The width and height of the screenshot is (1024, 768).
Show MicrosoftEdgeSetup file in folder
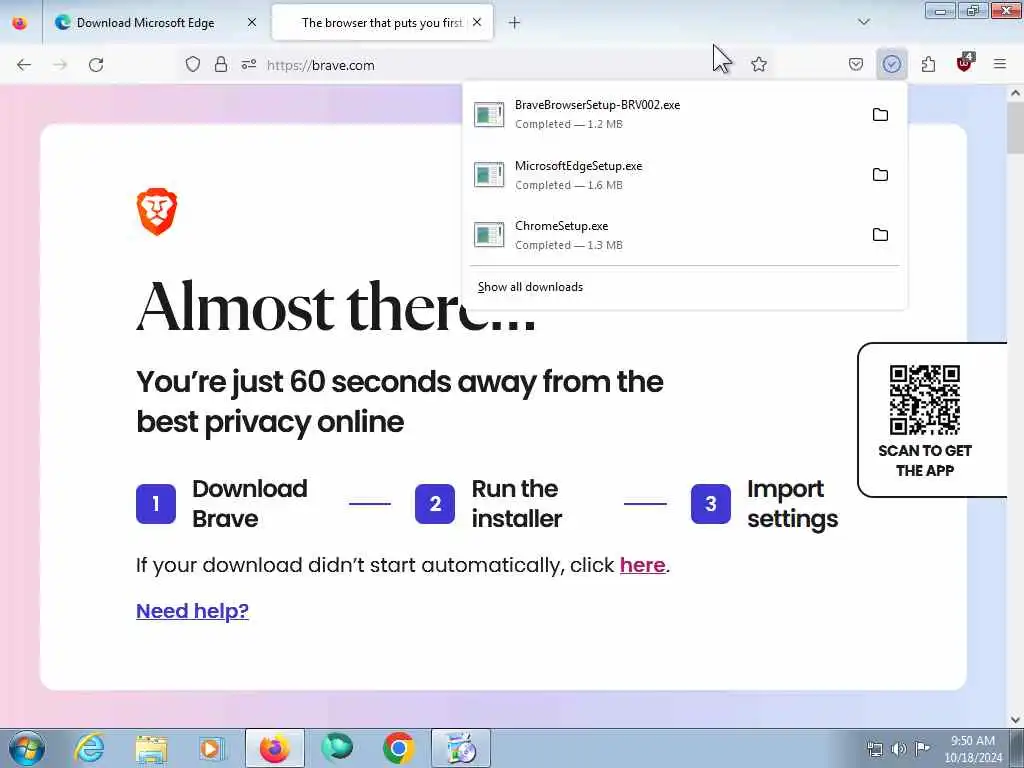pyautogui.click(x=880, y=175)
